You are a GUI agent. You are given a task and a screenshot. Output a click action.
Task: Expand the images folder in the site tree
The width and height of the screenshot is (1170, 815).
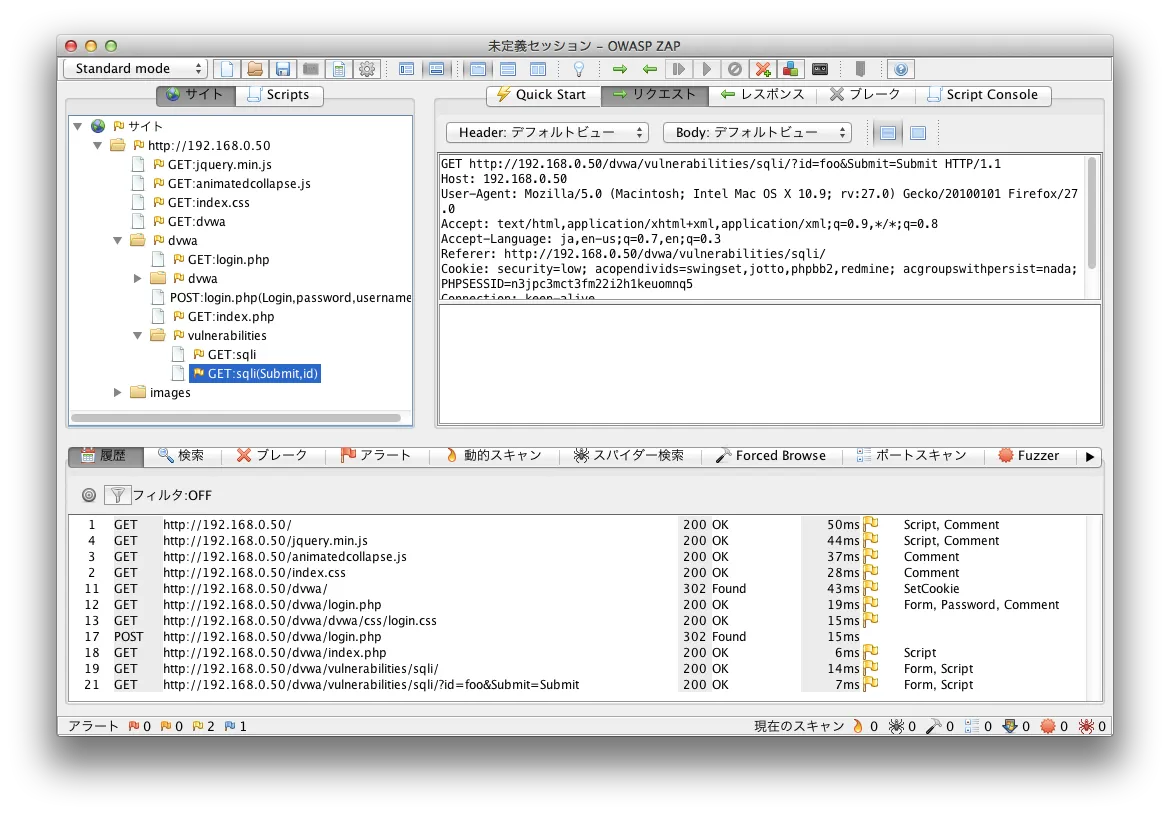pos(118,392)
